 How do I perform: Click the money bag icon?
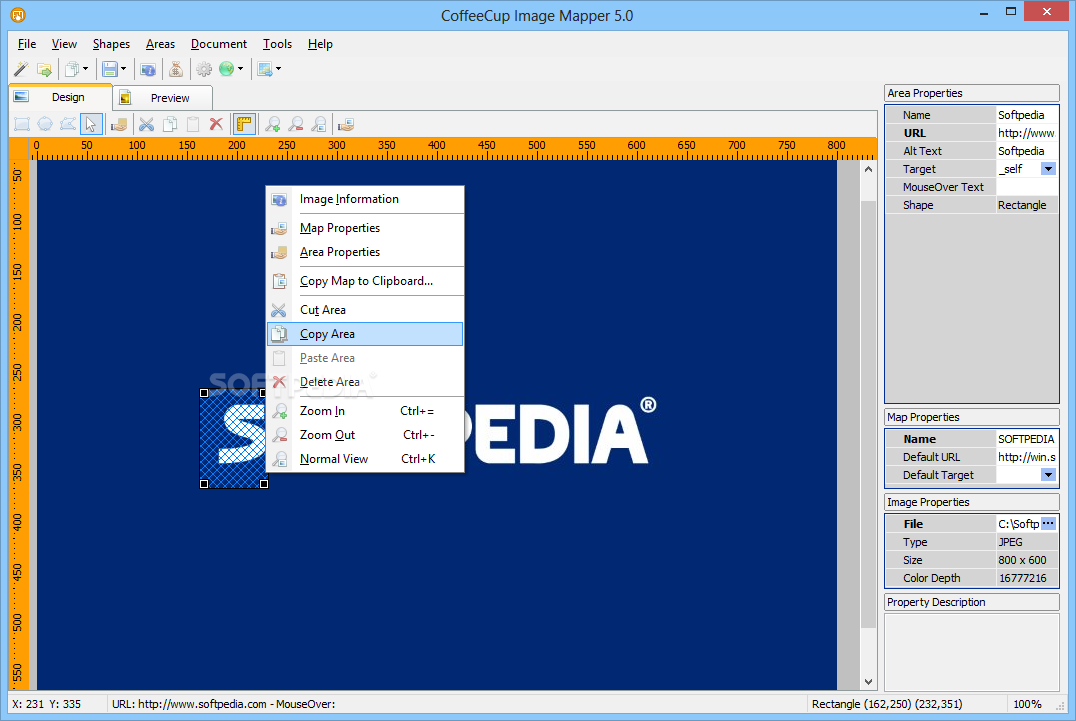(x=176, y=69)
